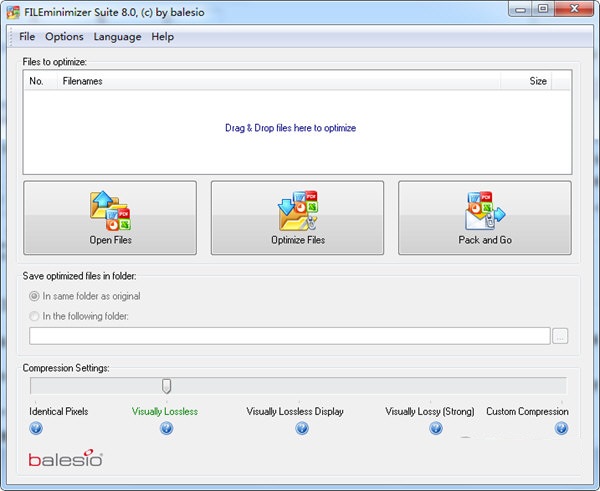Click the help icon under Visually Lossless

(166, 428)
